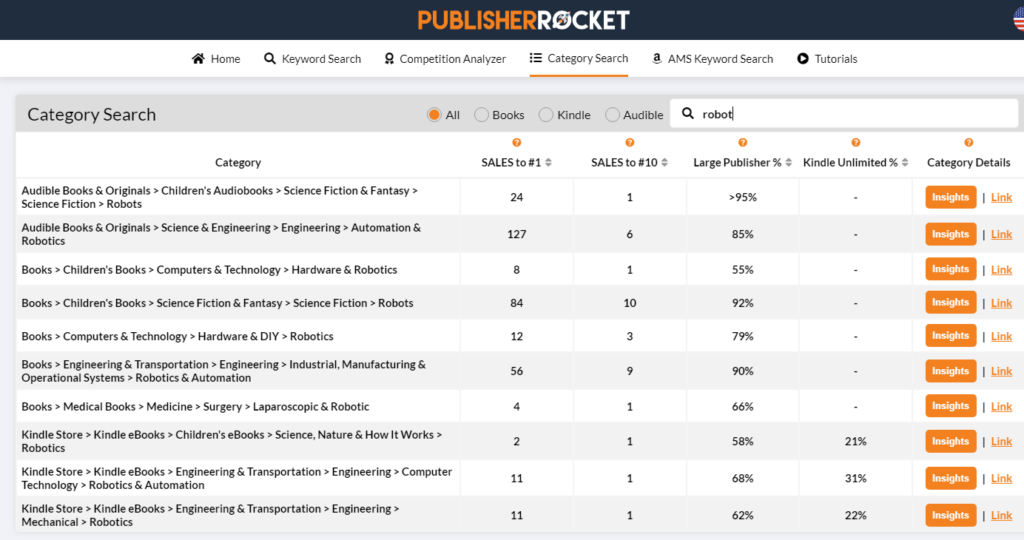Click the US flag language icon

click(1018, 20)
